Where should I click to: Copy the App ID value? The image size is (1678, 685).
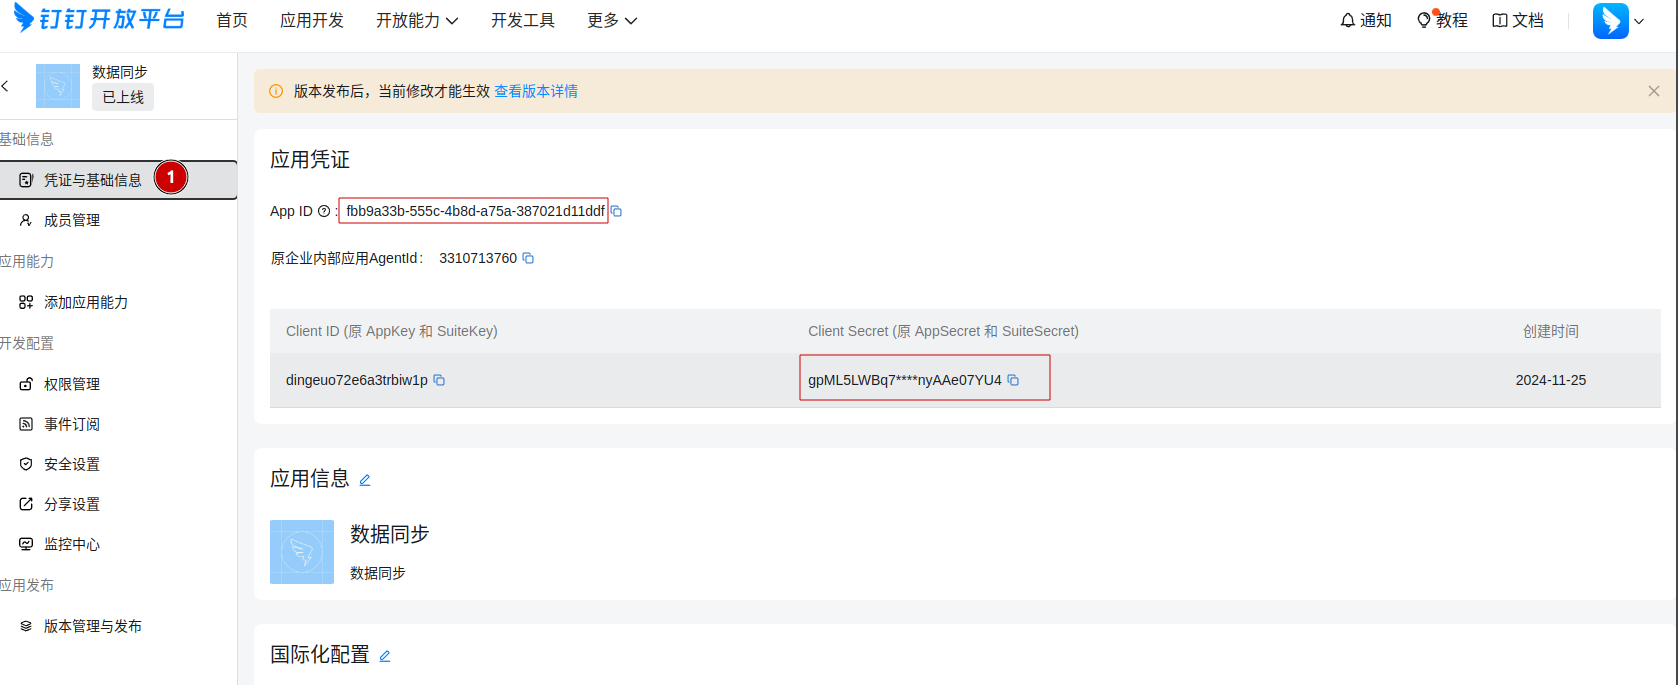617,211
